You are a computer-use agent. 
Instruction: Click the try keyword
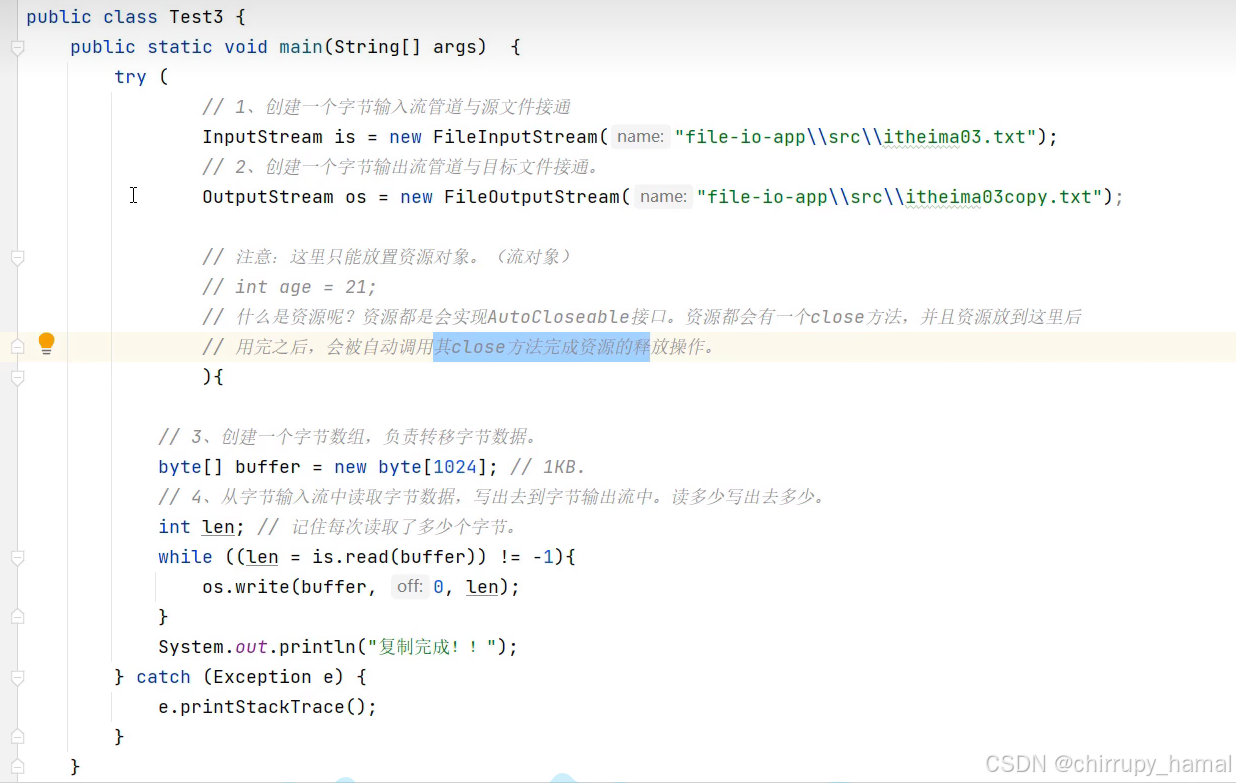tap(131, 77)
